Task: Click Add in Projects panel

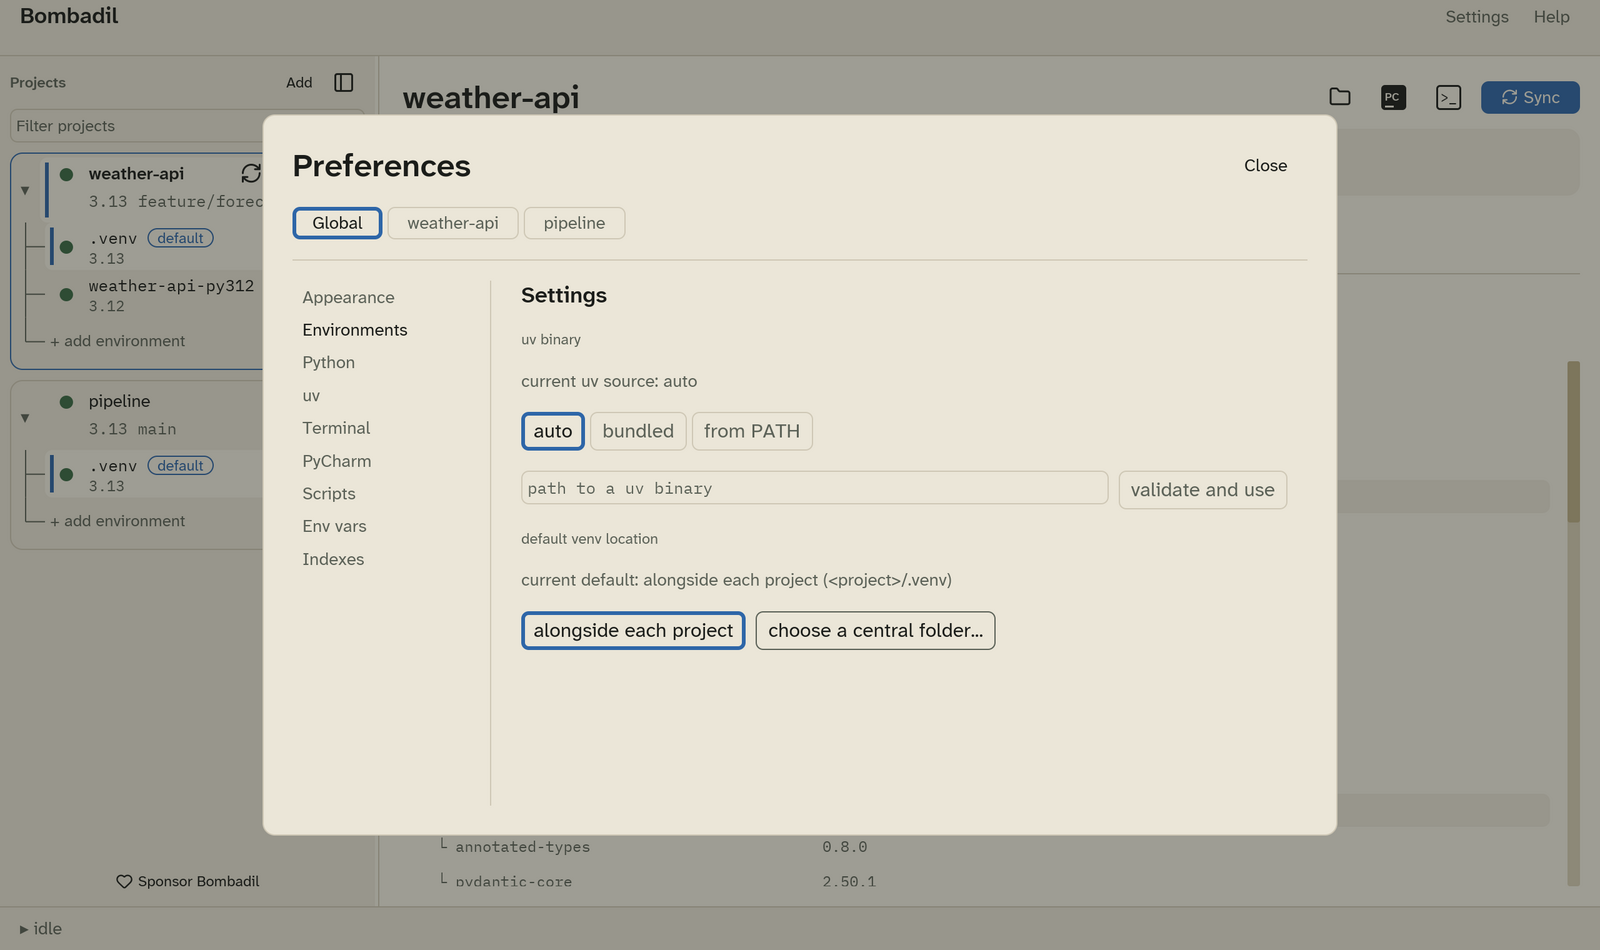Action: [x=299, y=82]
